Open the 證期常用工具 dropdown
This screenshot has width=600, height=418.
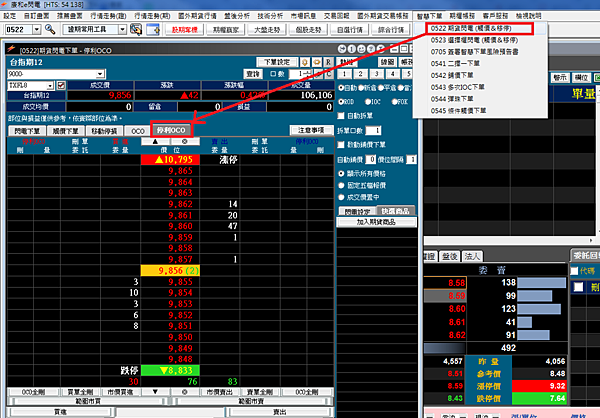click(122, 29)
